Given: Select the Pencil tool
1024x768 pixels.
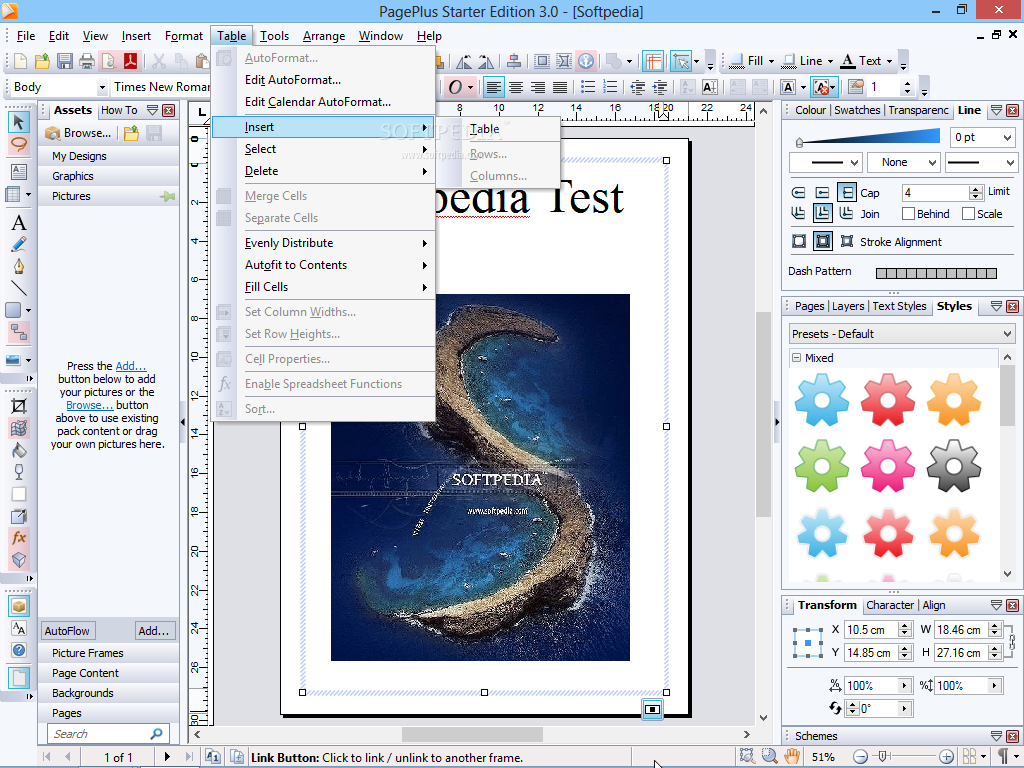Looking at the screenshot, I should (18, 245).
